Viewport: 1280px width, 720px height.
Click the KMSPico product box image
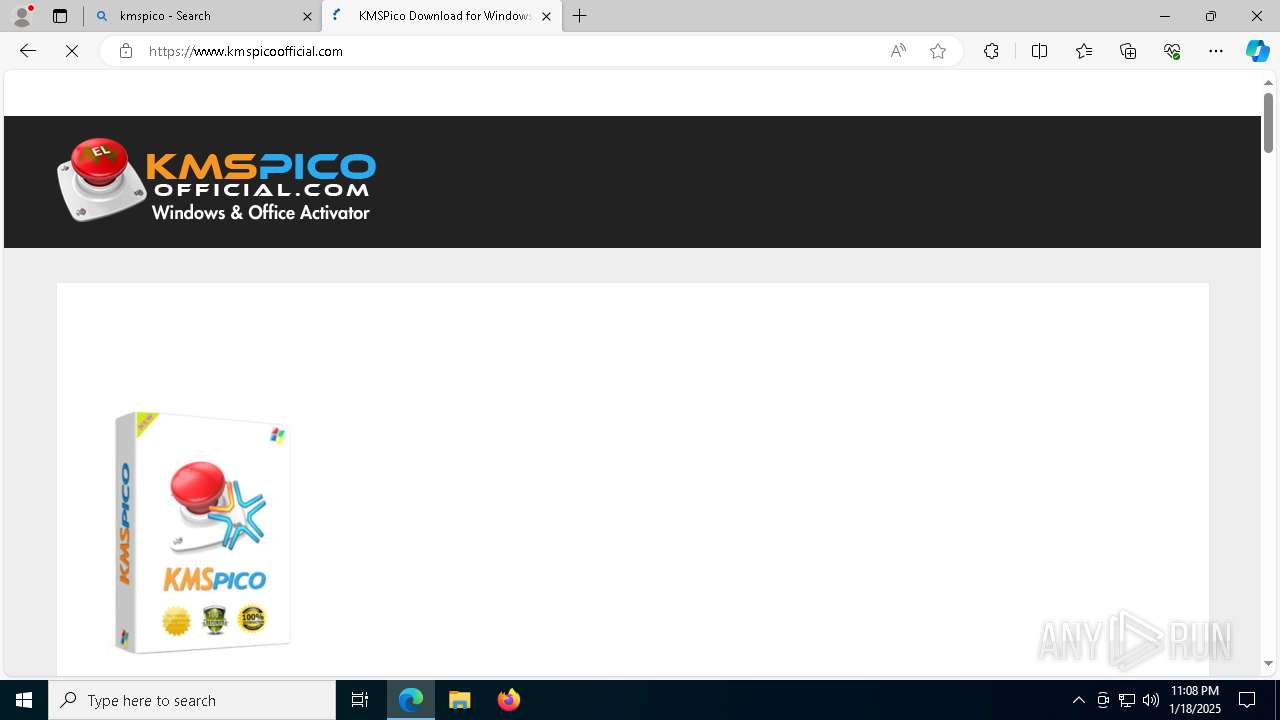[x=202, y=532]
